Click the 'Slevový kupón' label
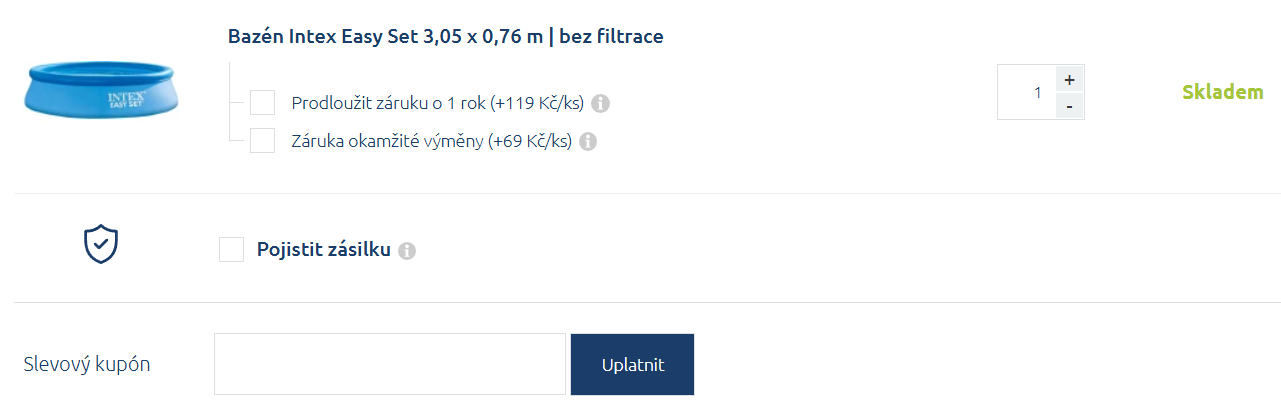Screen dimensions: 1281x410 point(87,364)
